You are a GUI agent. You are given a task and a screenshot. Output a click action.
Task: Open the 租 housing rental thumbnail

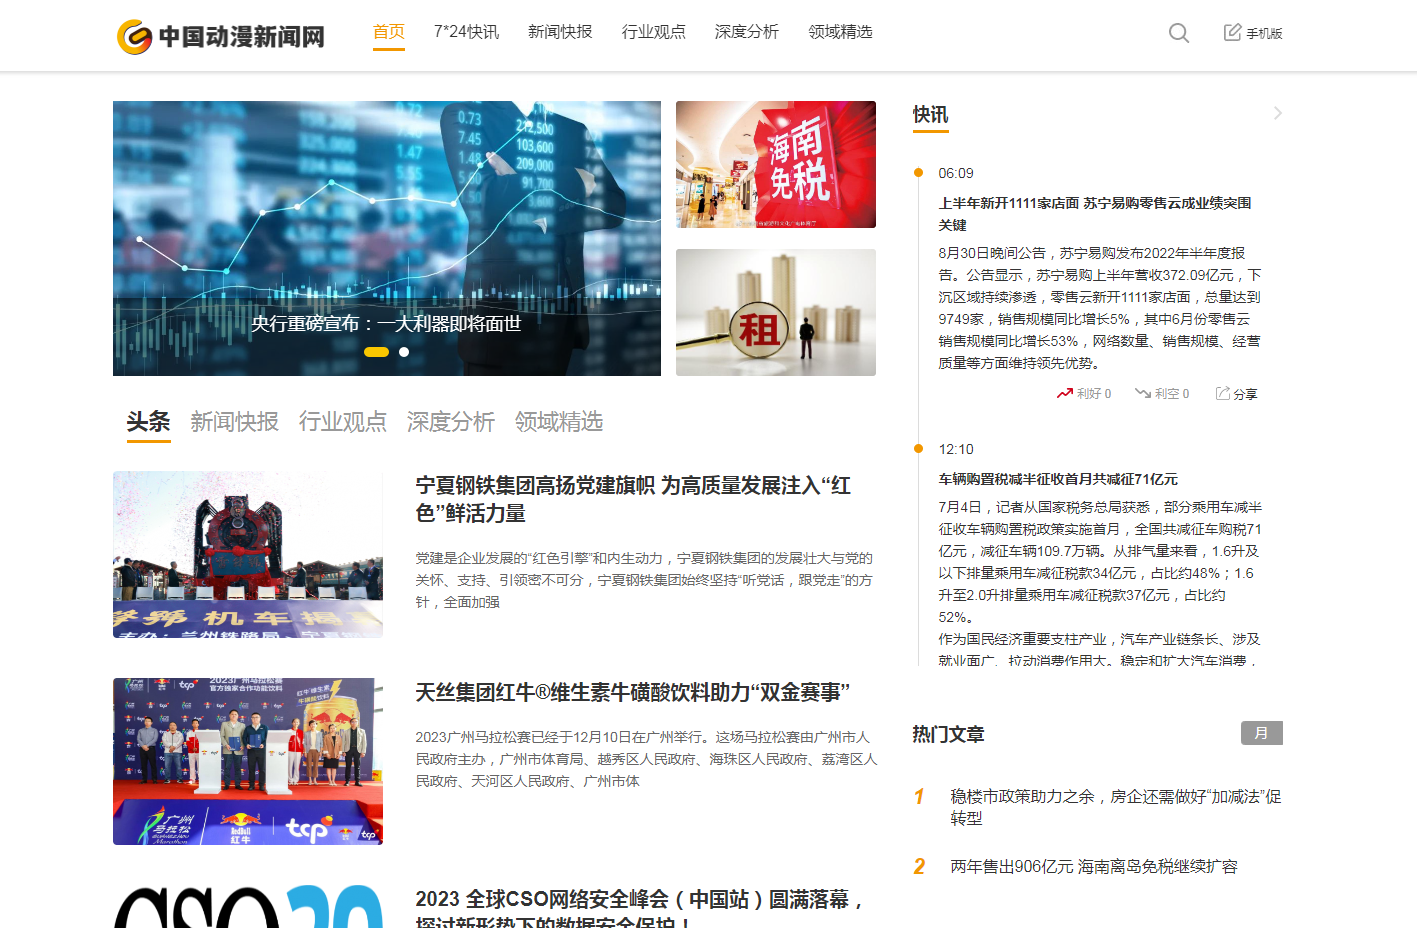point(776,312)
